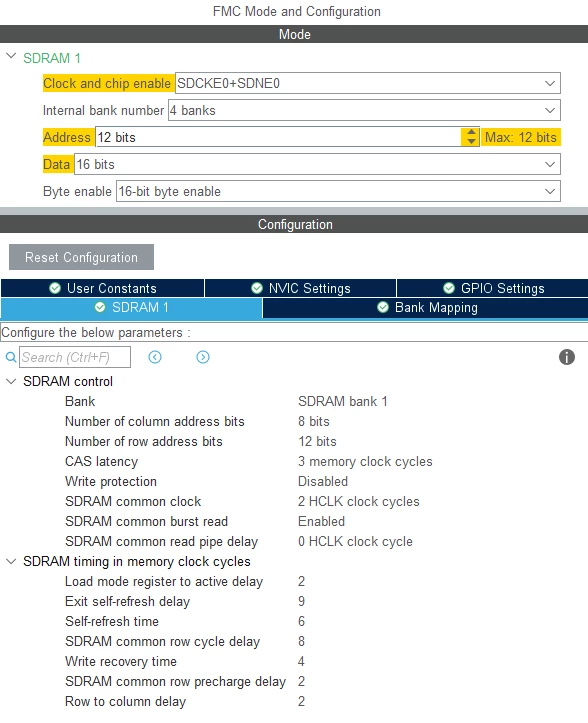This screenshot has height=723, width=588.
Task: Click the Clock and chip enable label
Action: pyautogui.click(x=107, y=83)
